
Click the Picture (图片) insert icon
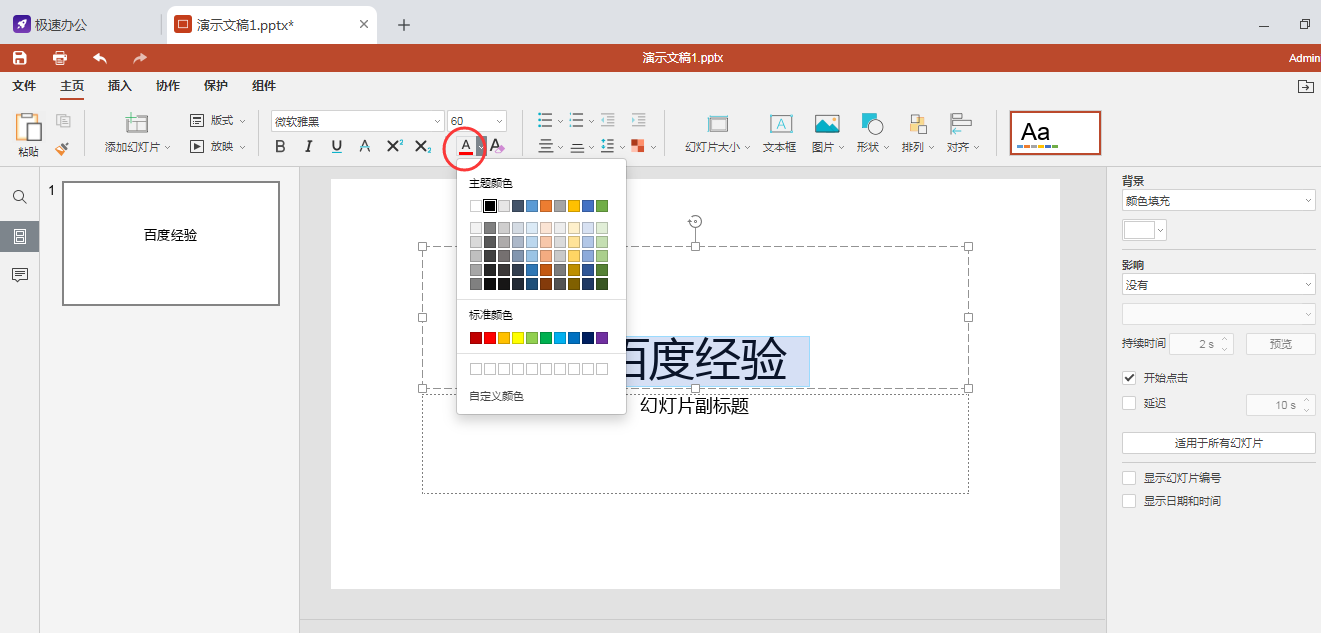point(827,124)
